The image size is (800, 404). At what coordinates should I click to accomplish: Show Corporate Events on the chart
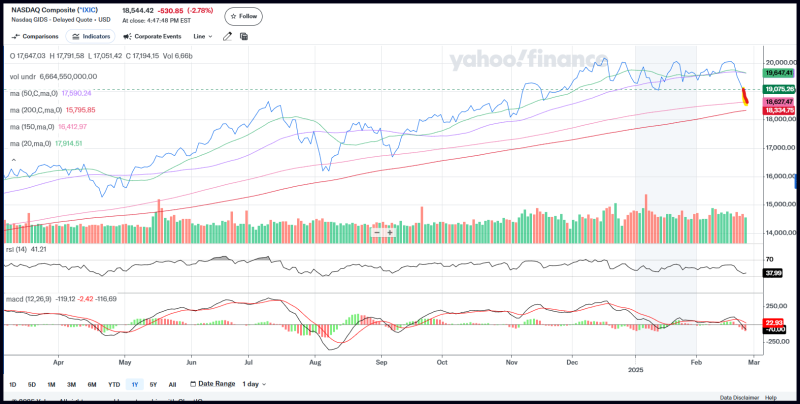click(x=153, y=37)
